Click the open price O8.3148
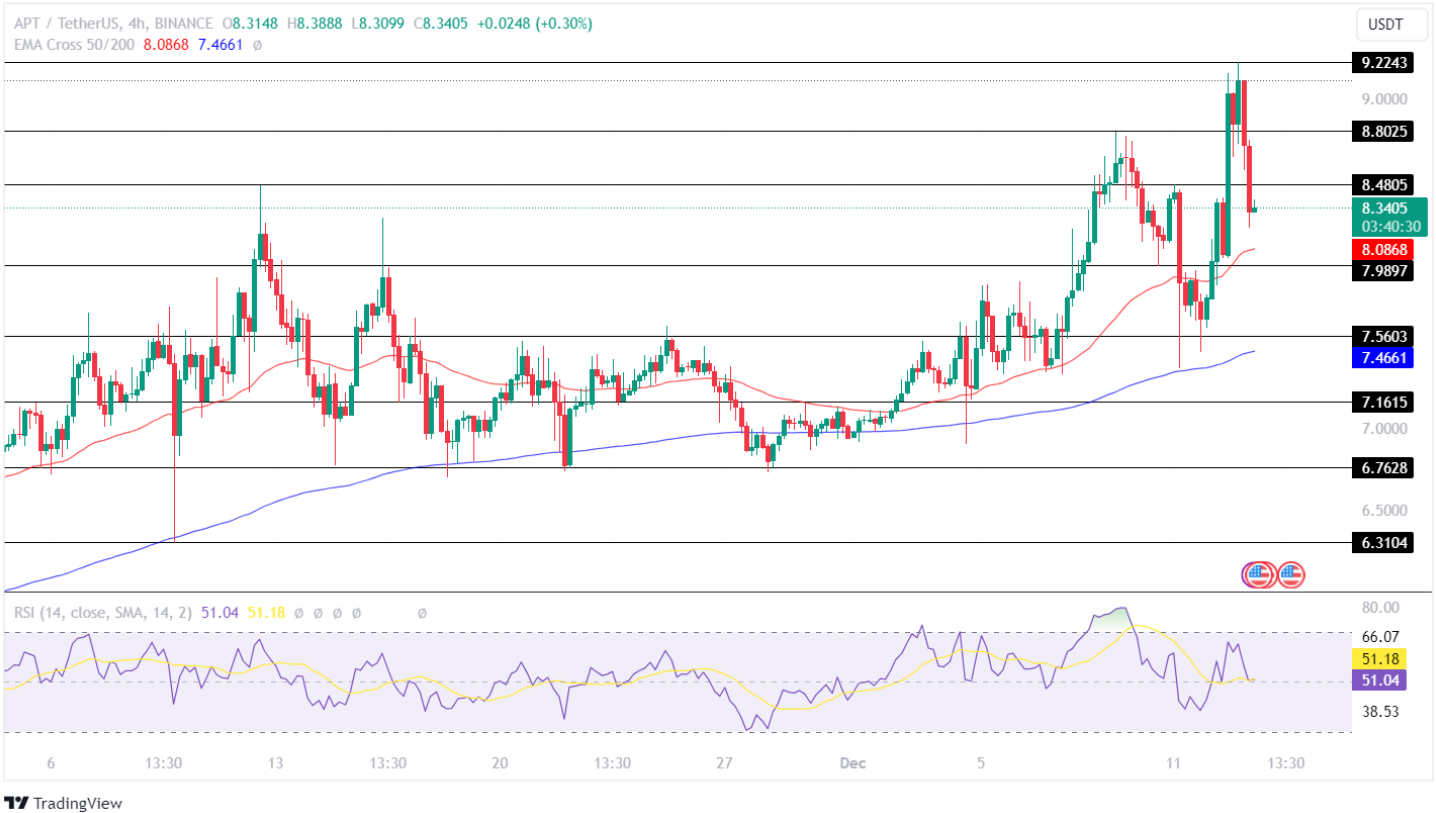The height and width of the screenshot is (813, 1436). click(251, 23)
